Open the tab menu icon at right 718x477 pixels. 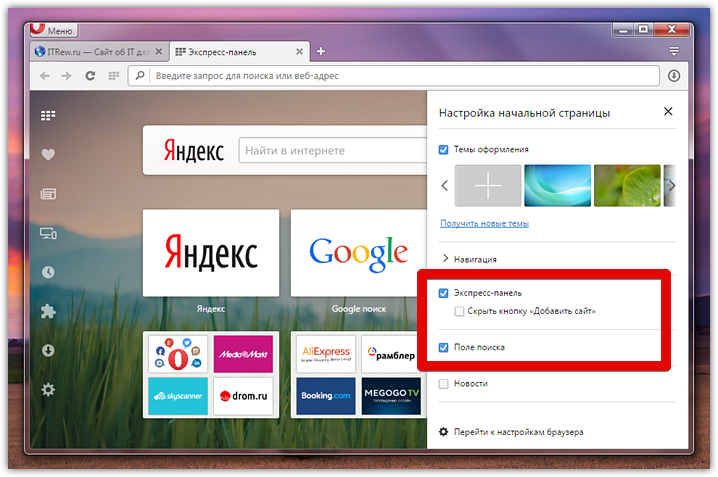(674, 51)
